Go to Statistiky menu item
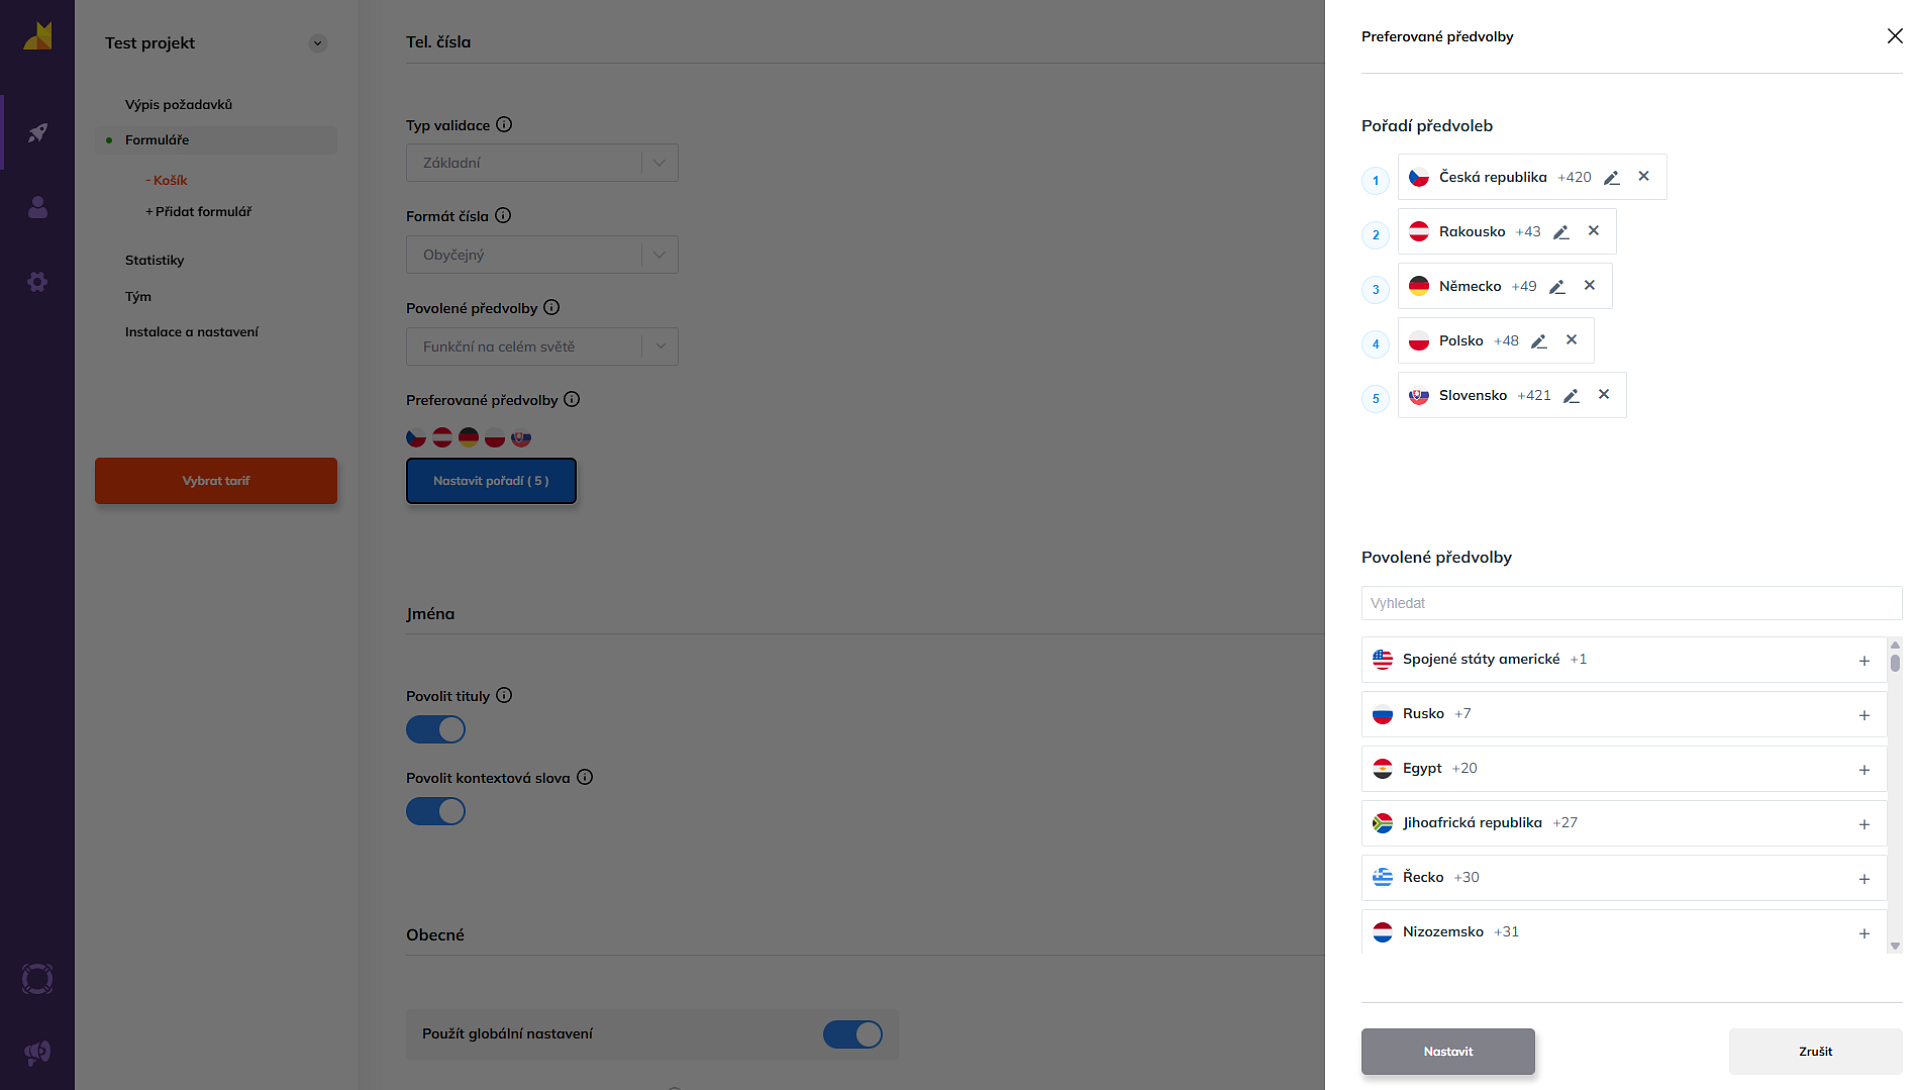 point(154,260)
